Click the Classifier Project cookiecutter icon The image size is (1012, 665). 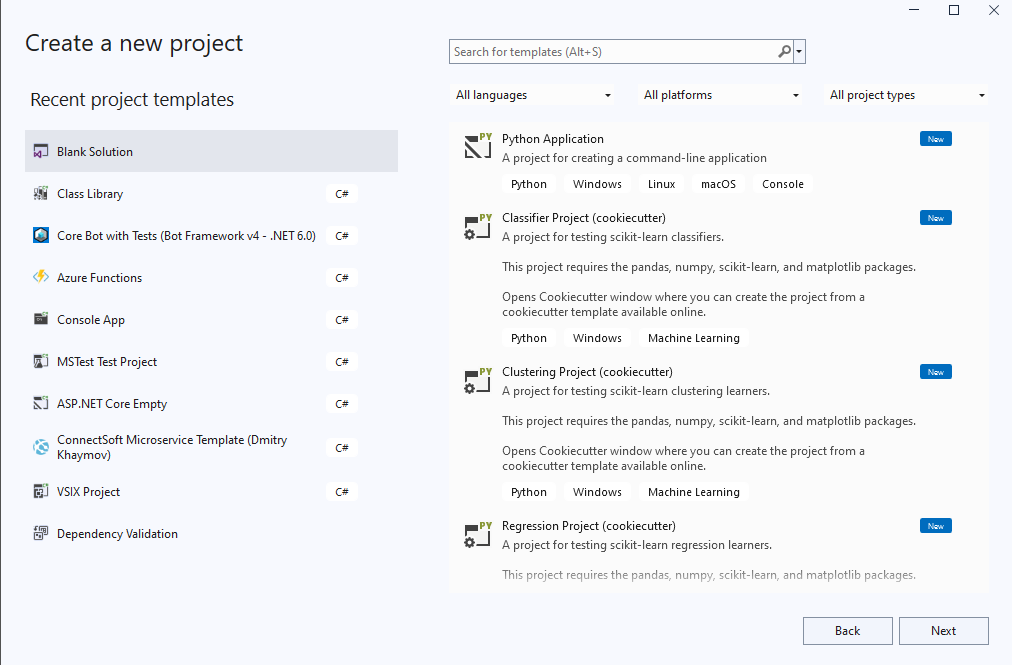pos(477,227)
